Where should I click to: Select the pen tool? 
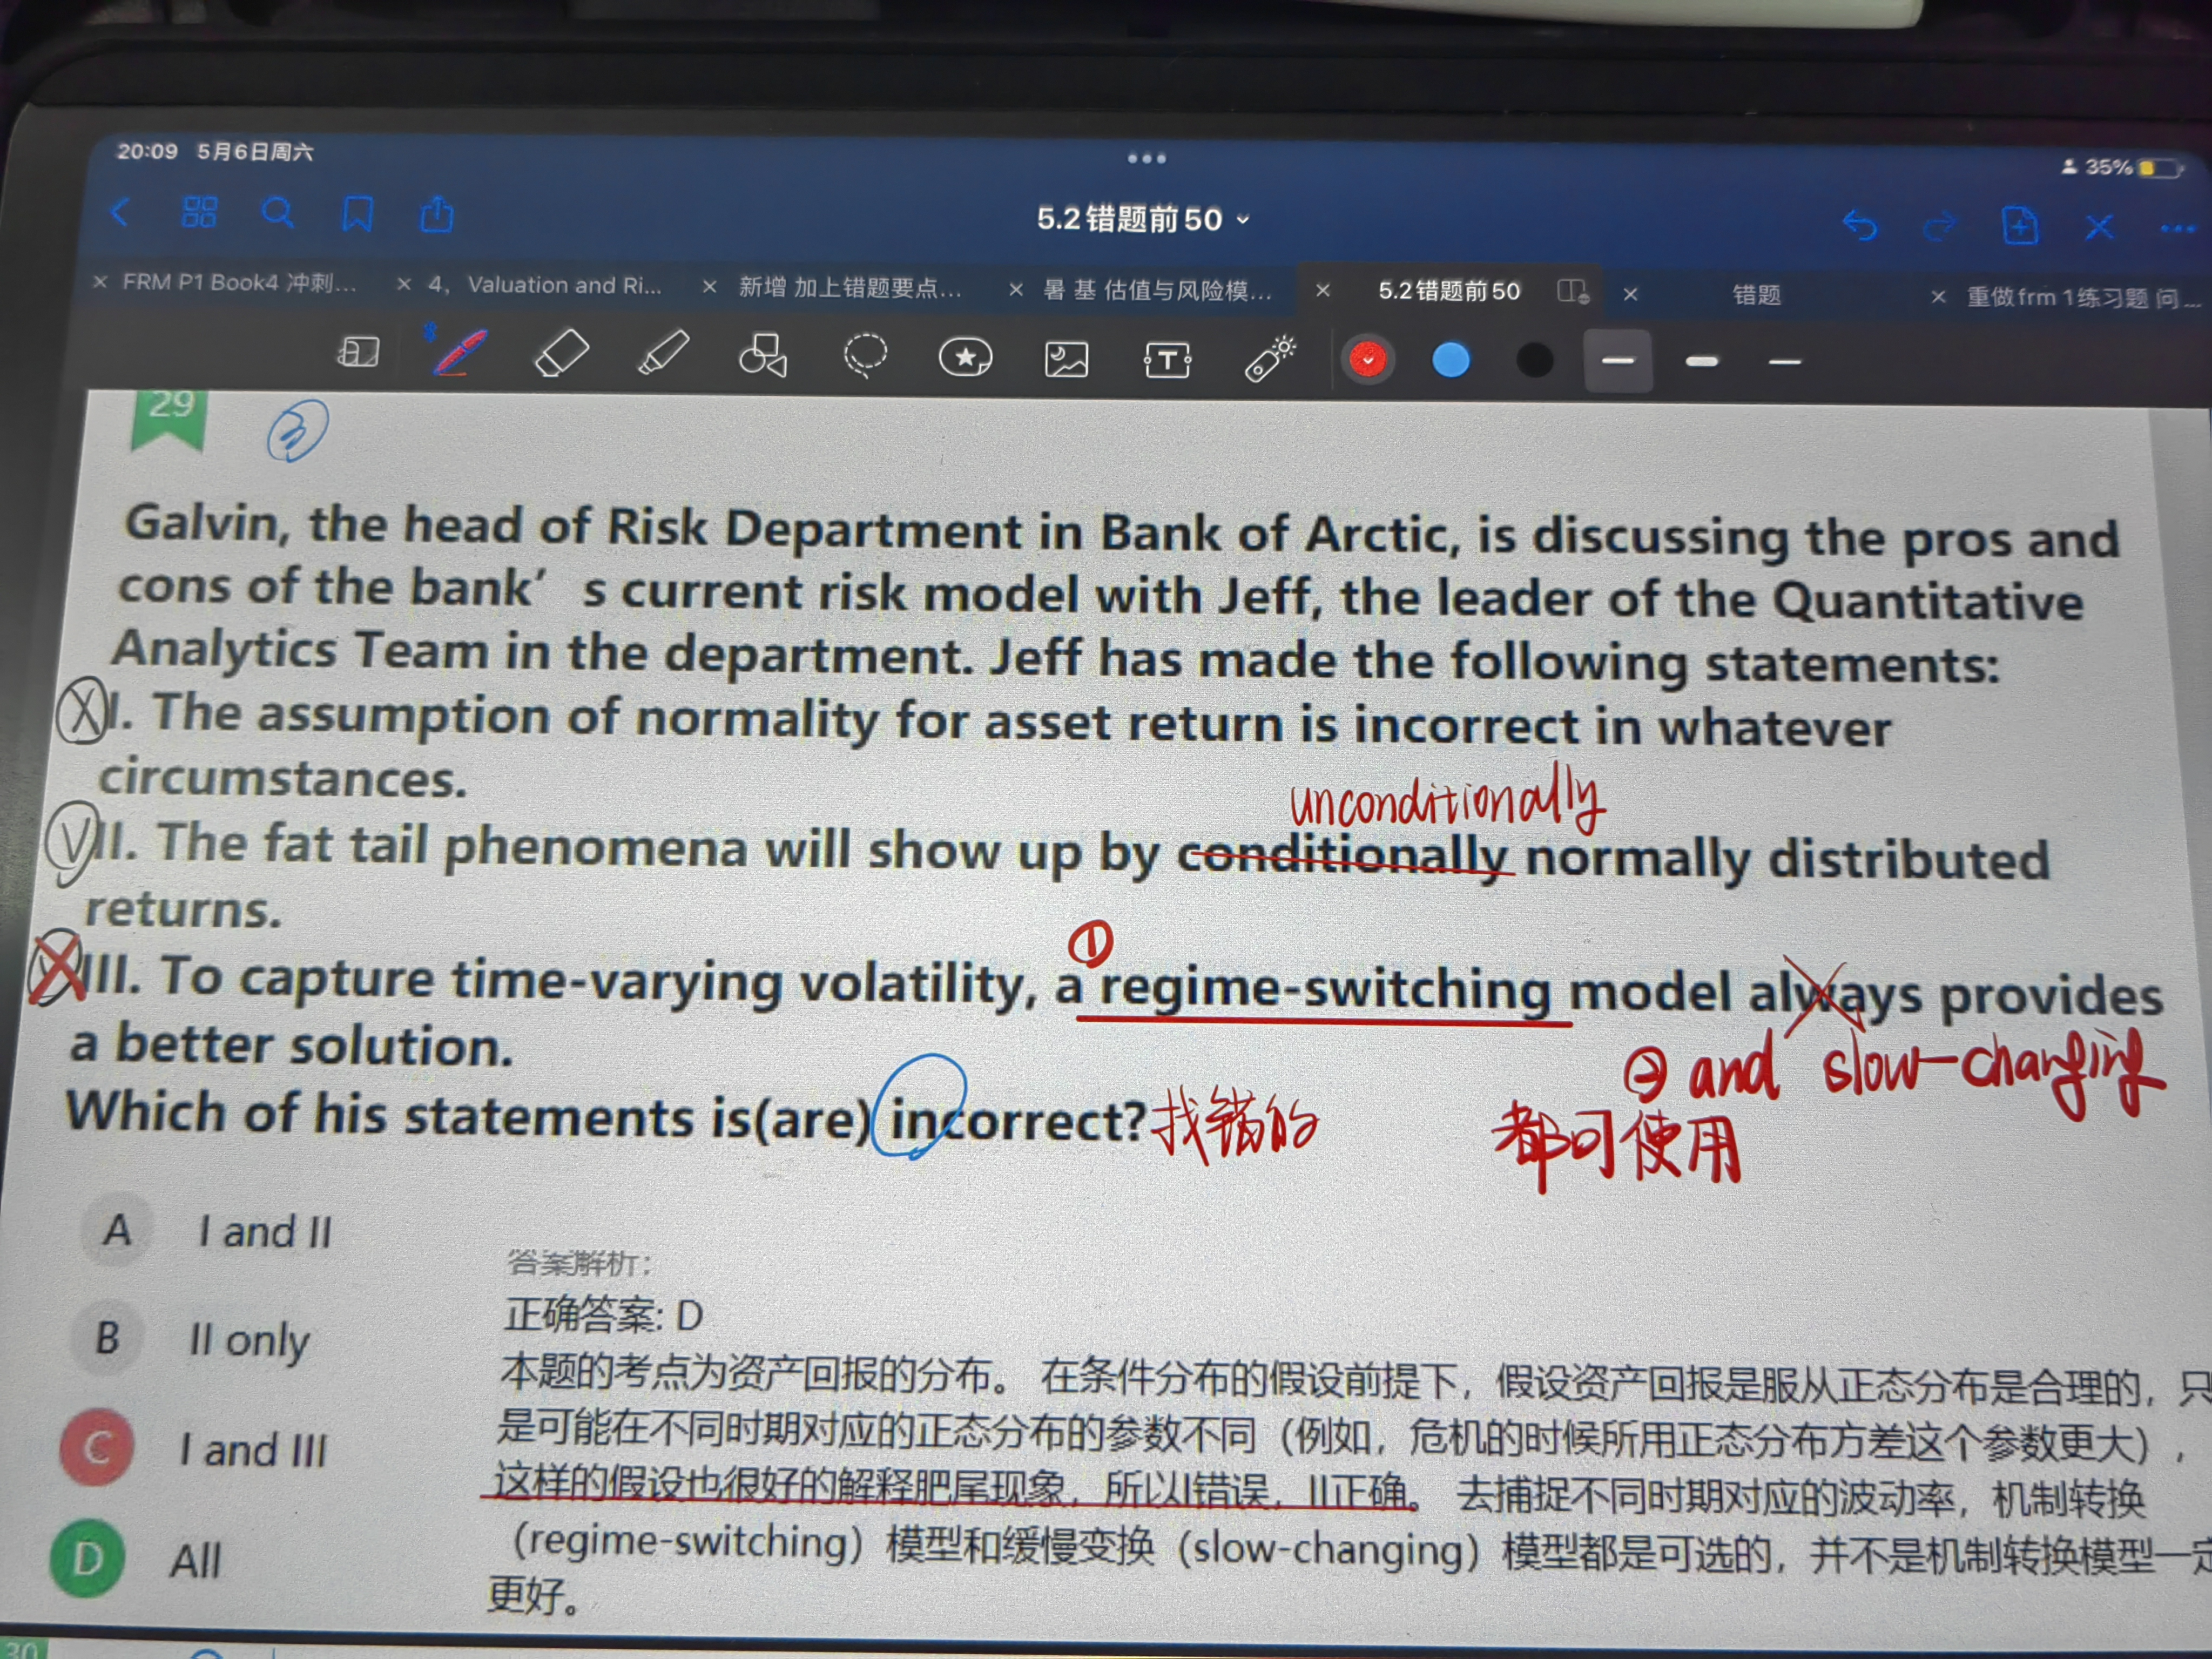coord(458,352)
